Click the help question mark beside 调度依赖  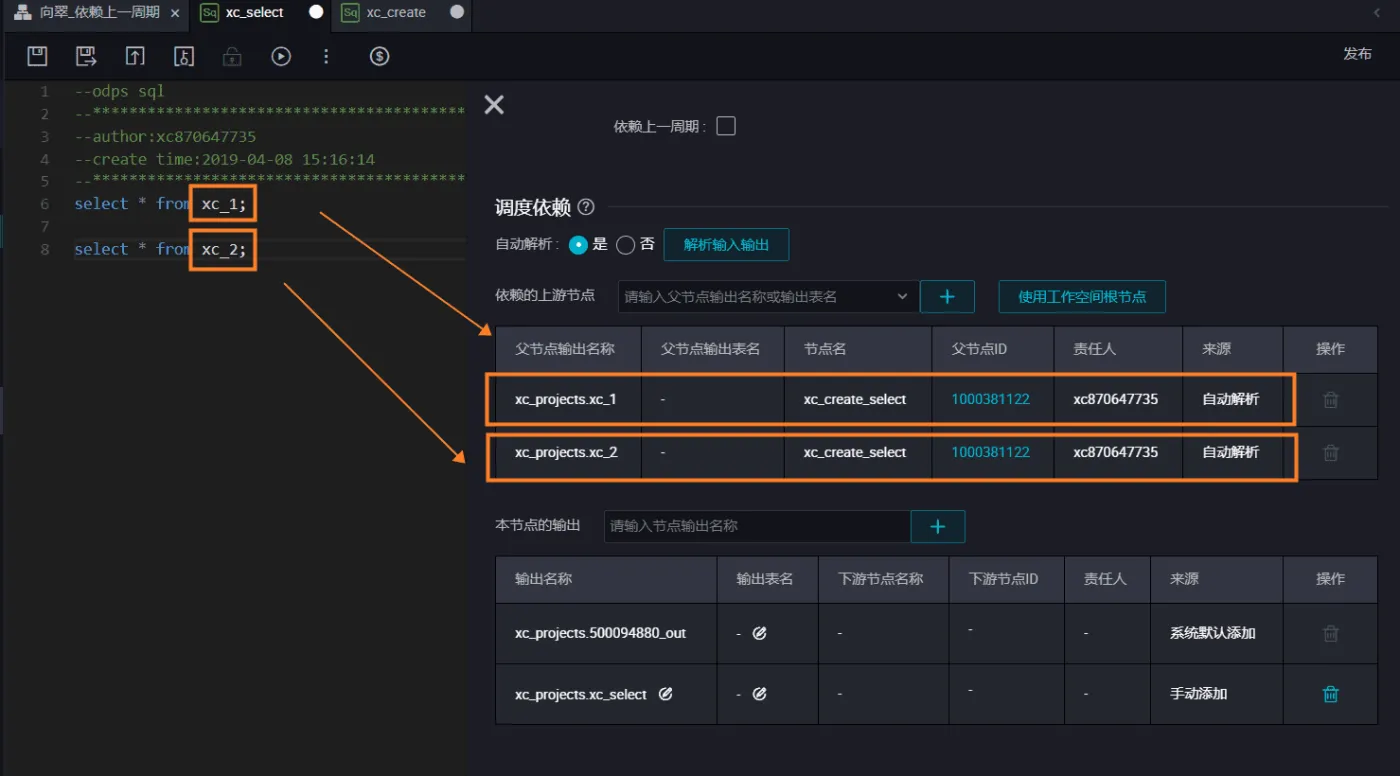(586, 207)
